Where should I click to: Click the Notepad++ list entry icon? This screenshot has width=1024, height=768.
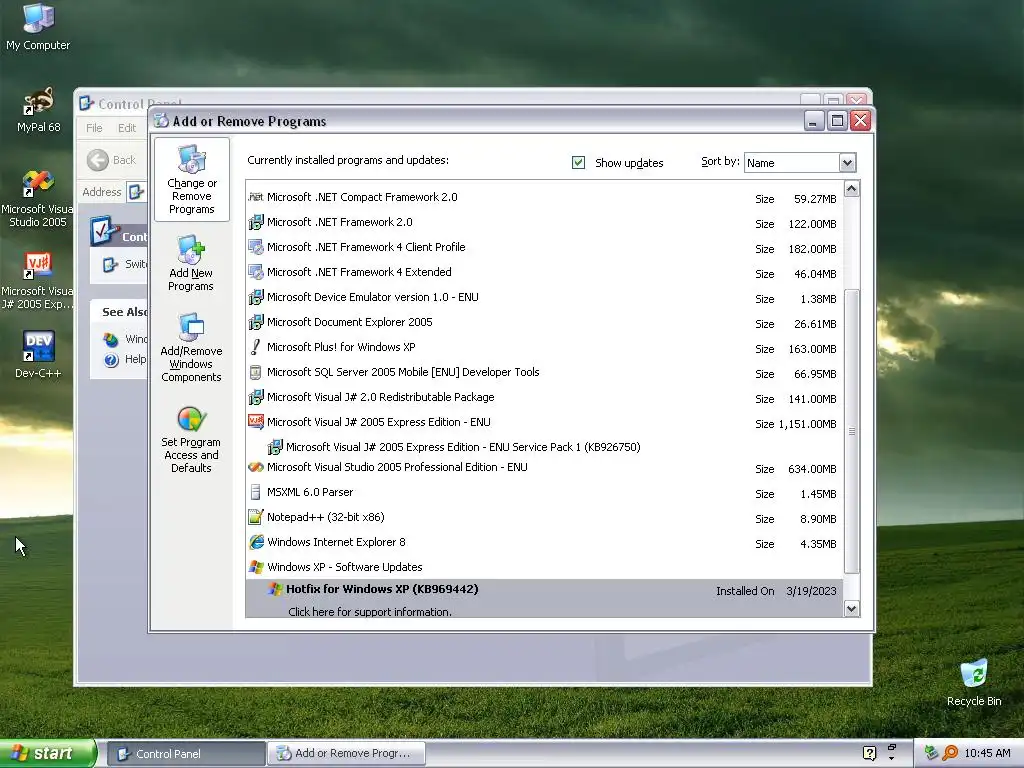(x=256, y=517)
